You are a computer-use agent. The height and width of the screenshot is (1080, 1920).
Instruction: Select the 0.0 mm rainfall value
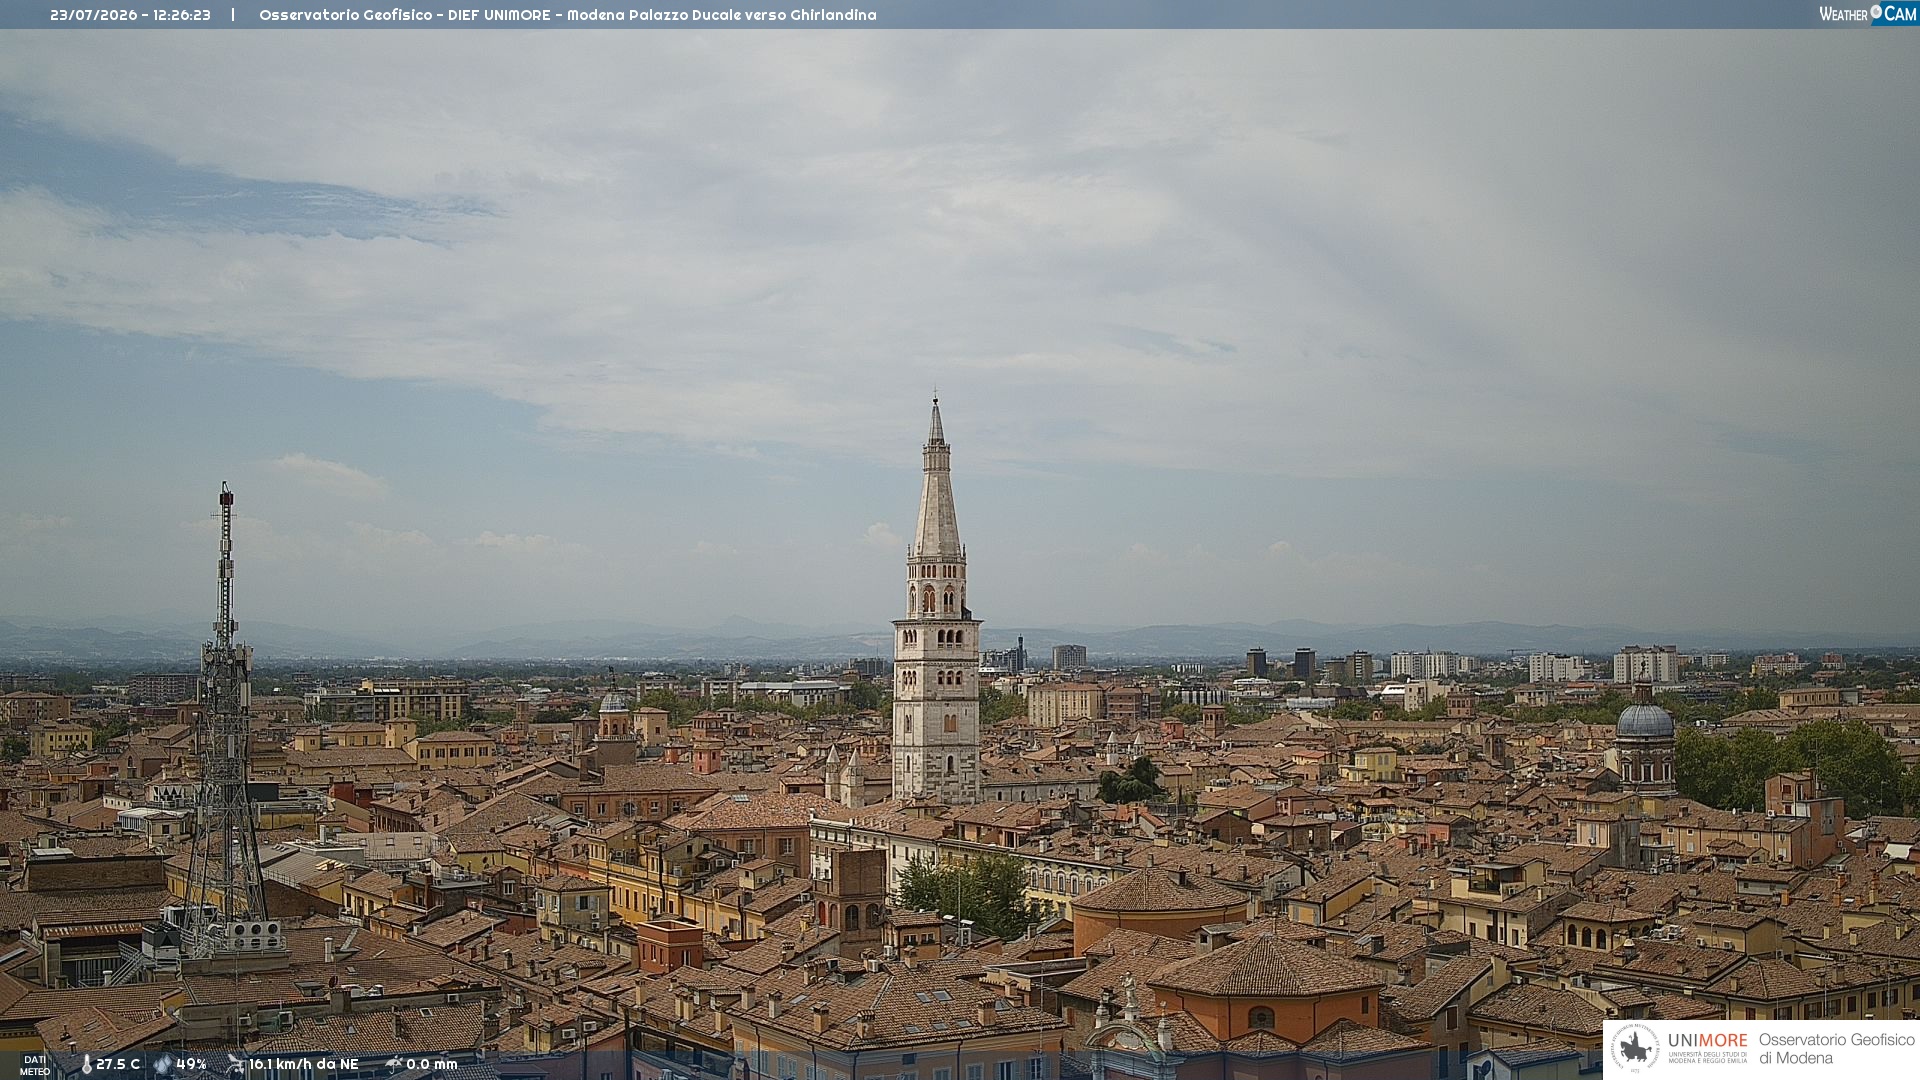[431, 1065]
